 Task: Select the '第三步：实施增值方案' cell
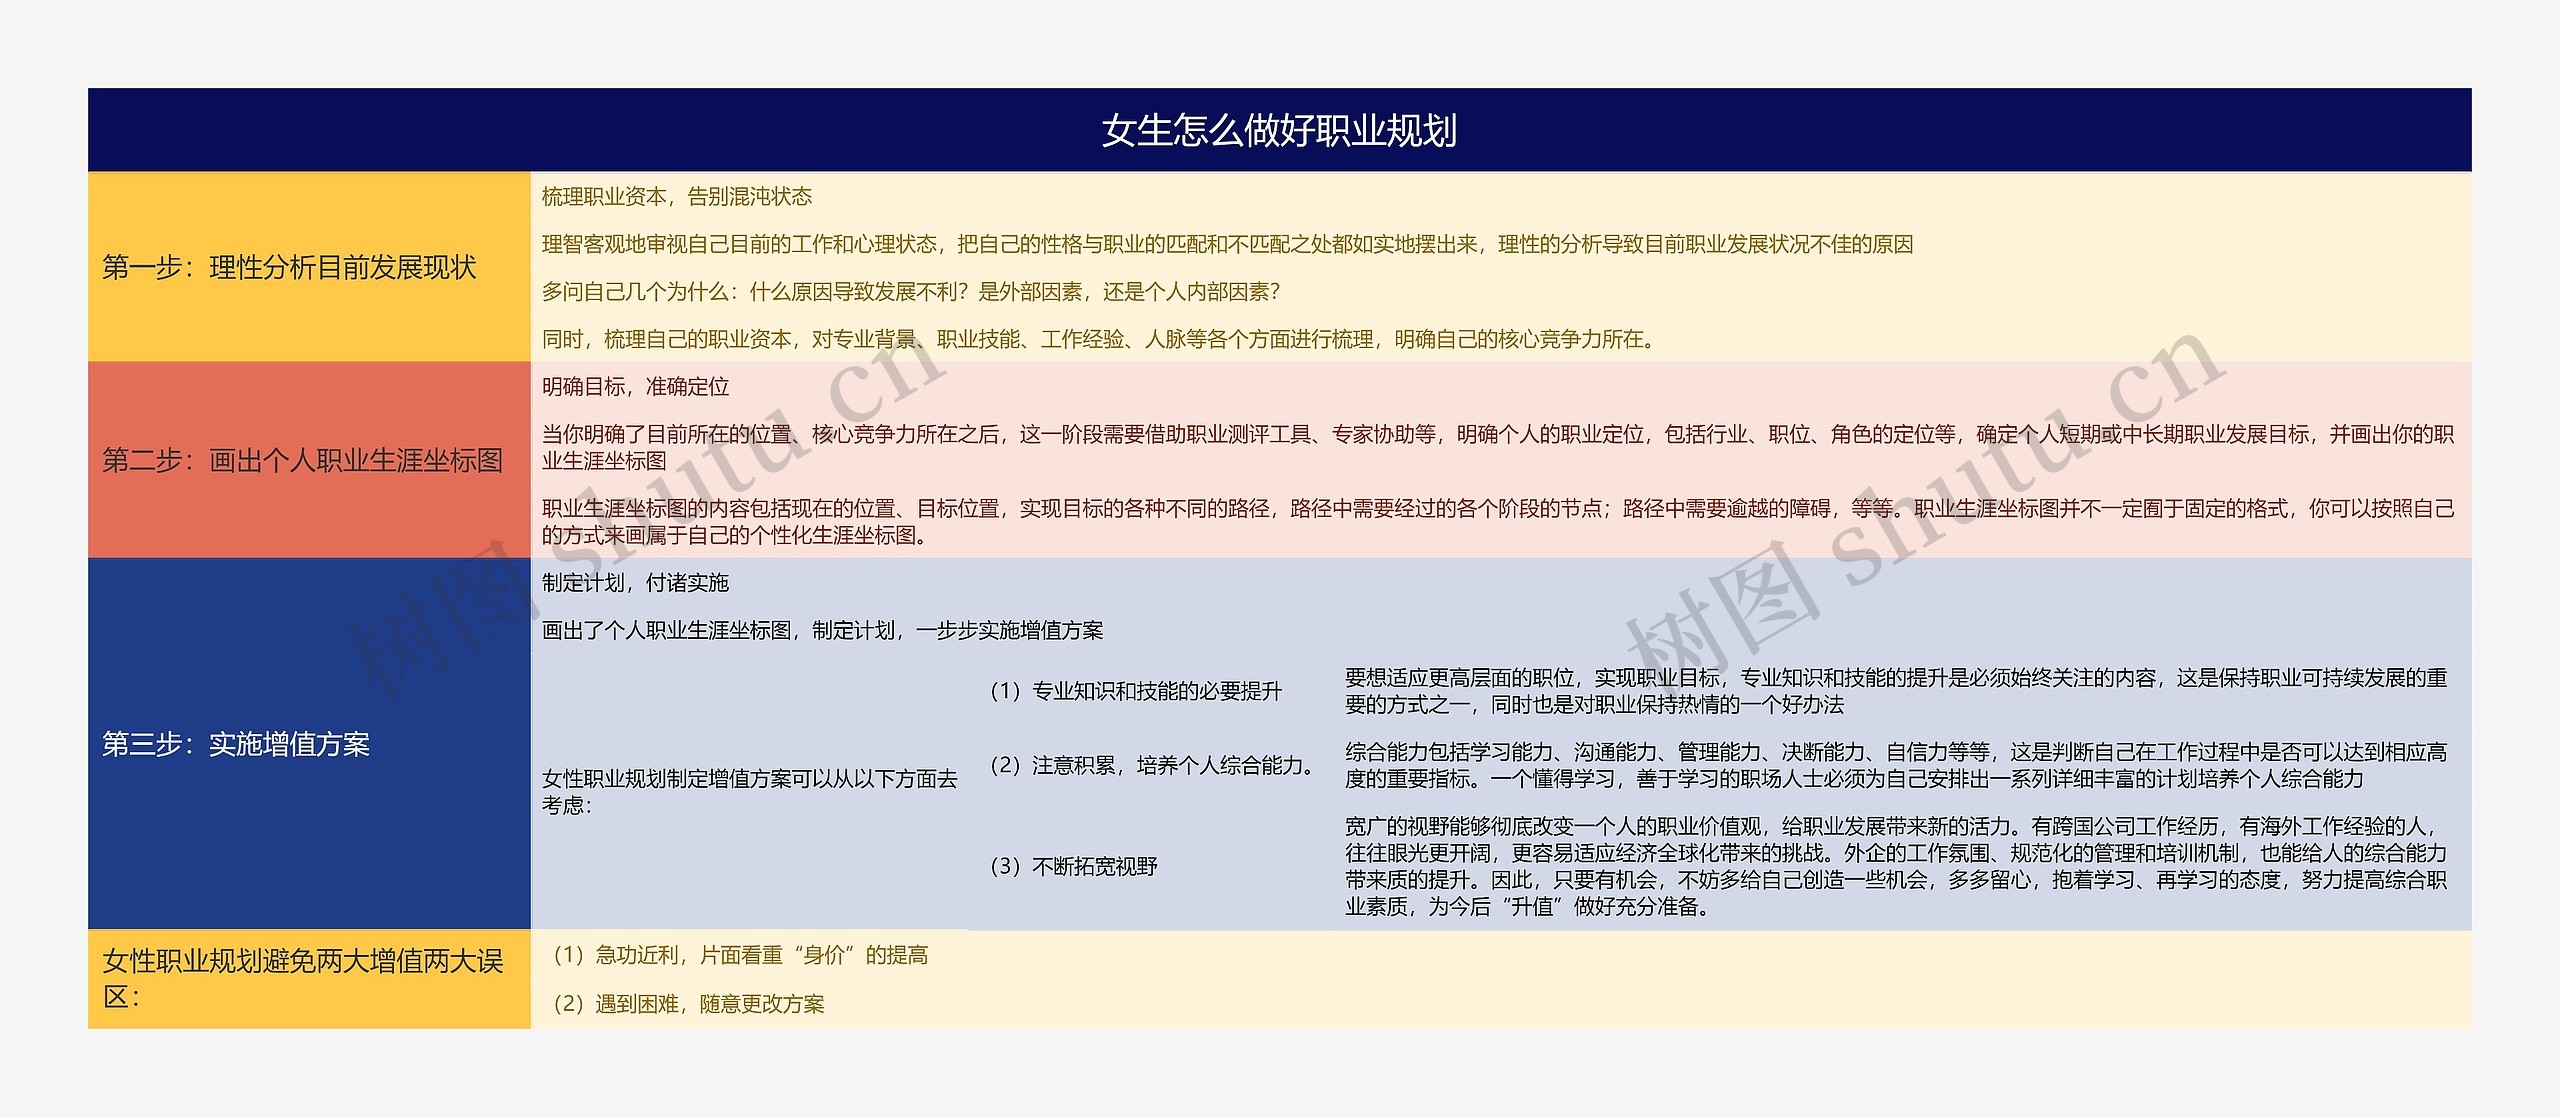click(x=236, y=744)
